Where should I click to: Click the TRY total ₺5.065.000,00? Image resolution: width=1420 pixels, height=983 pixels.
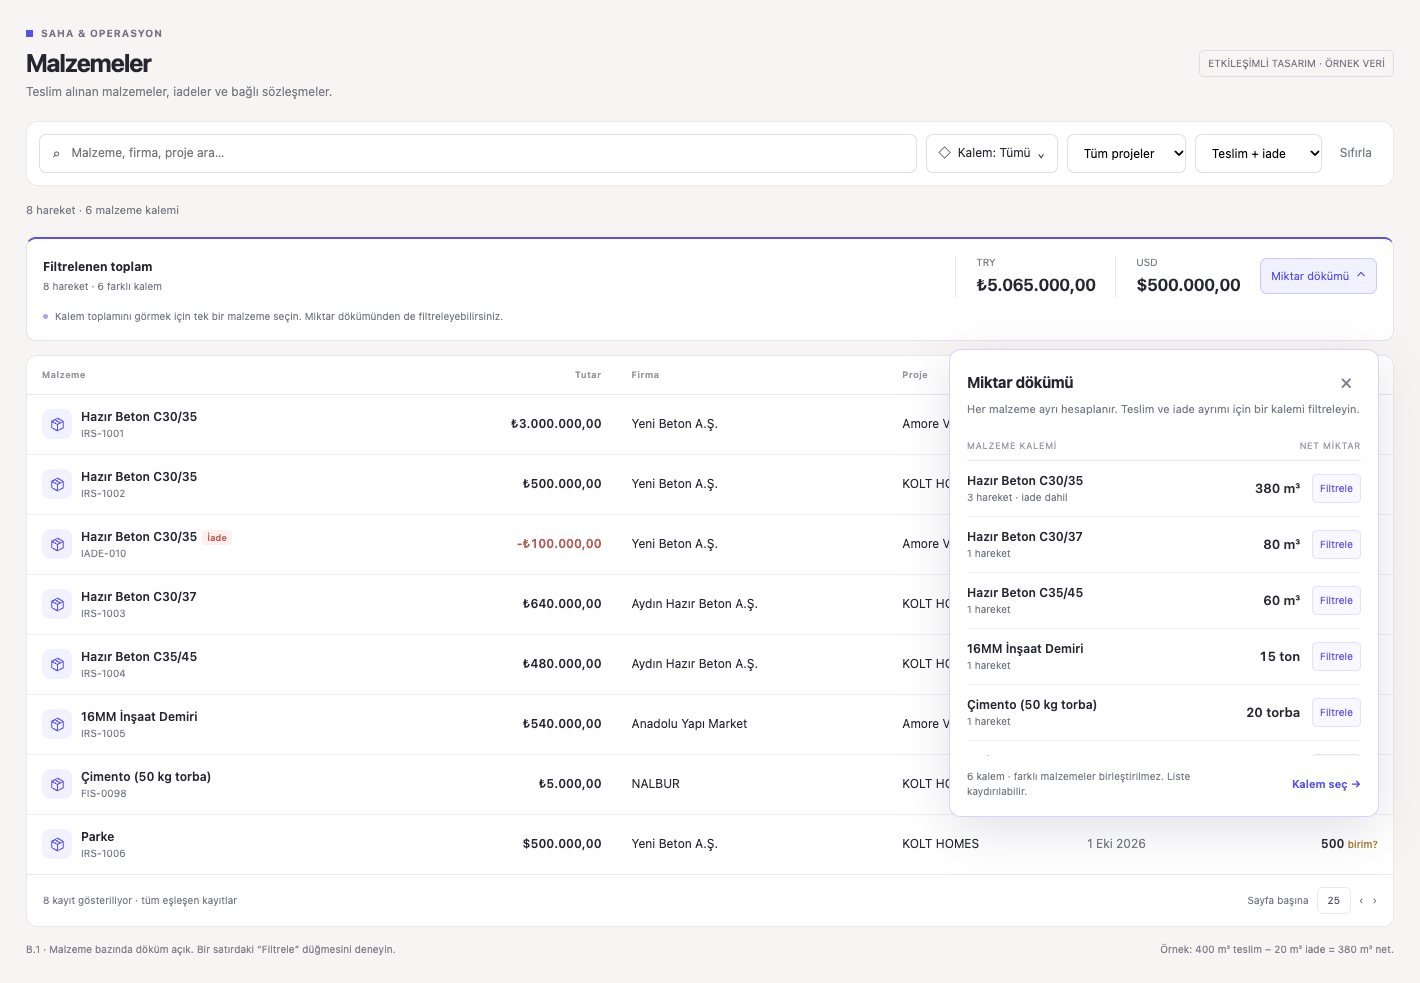pos(1036,285)
